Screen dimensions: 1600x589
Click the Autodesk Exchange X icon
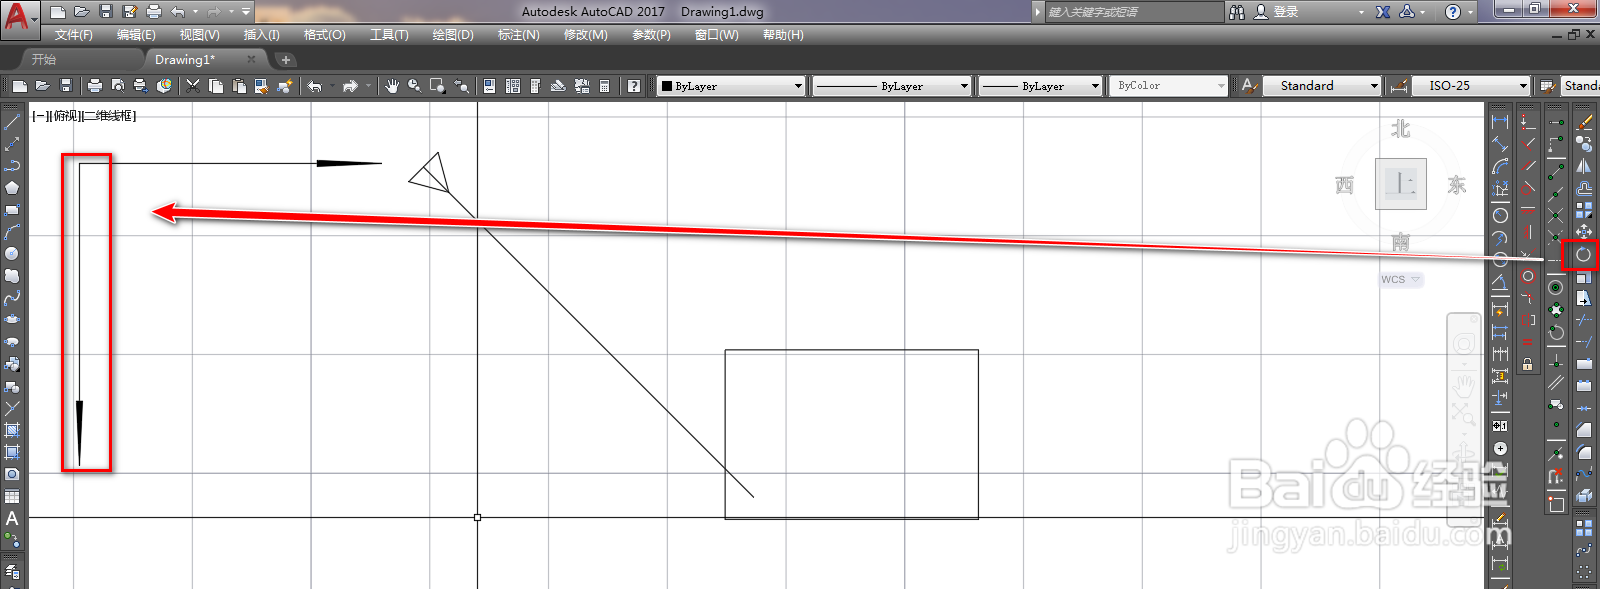[x=1383, y=12]
